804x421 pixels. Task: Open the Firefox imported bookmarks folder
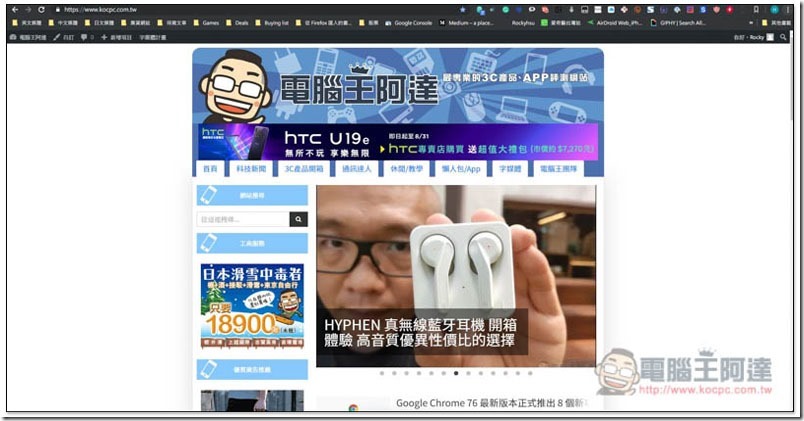[324, 23]
